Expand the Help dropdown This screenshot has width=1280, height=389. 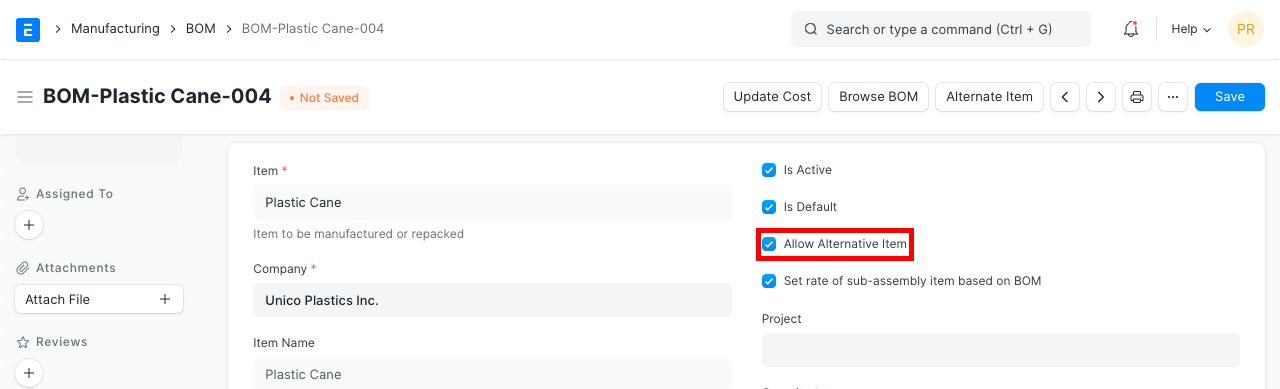[1191, 30]
